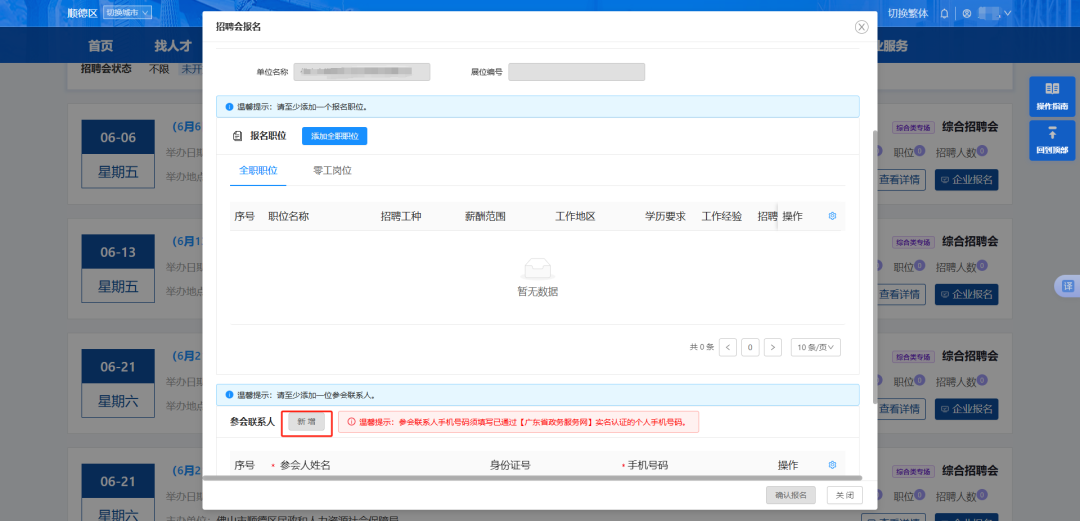
Task: Switch to the 全职职位 tab
Action: (x=258, y=170)
